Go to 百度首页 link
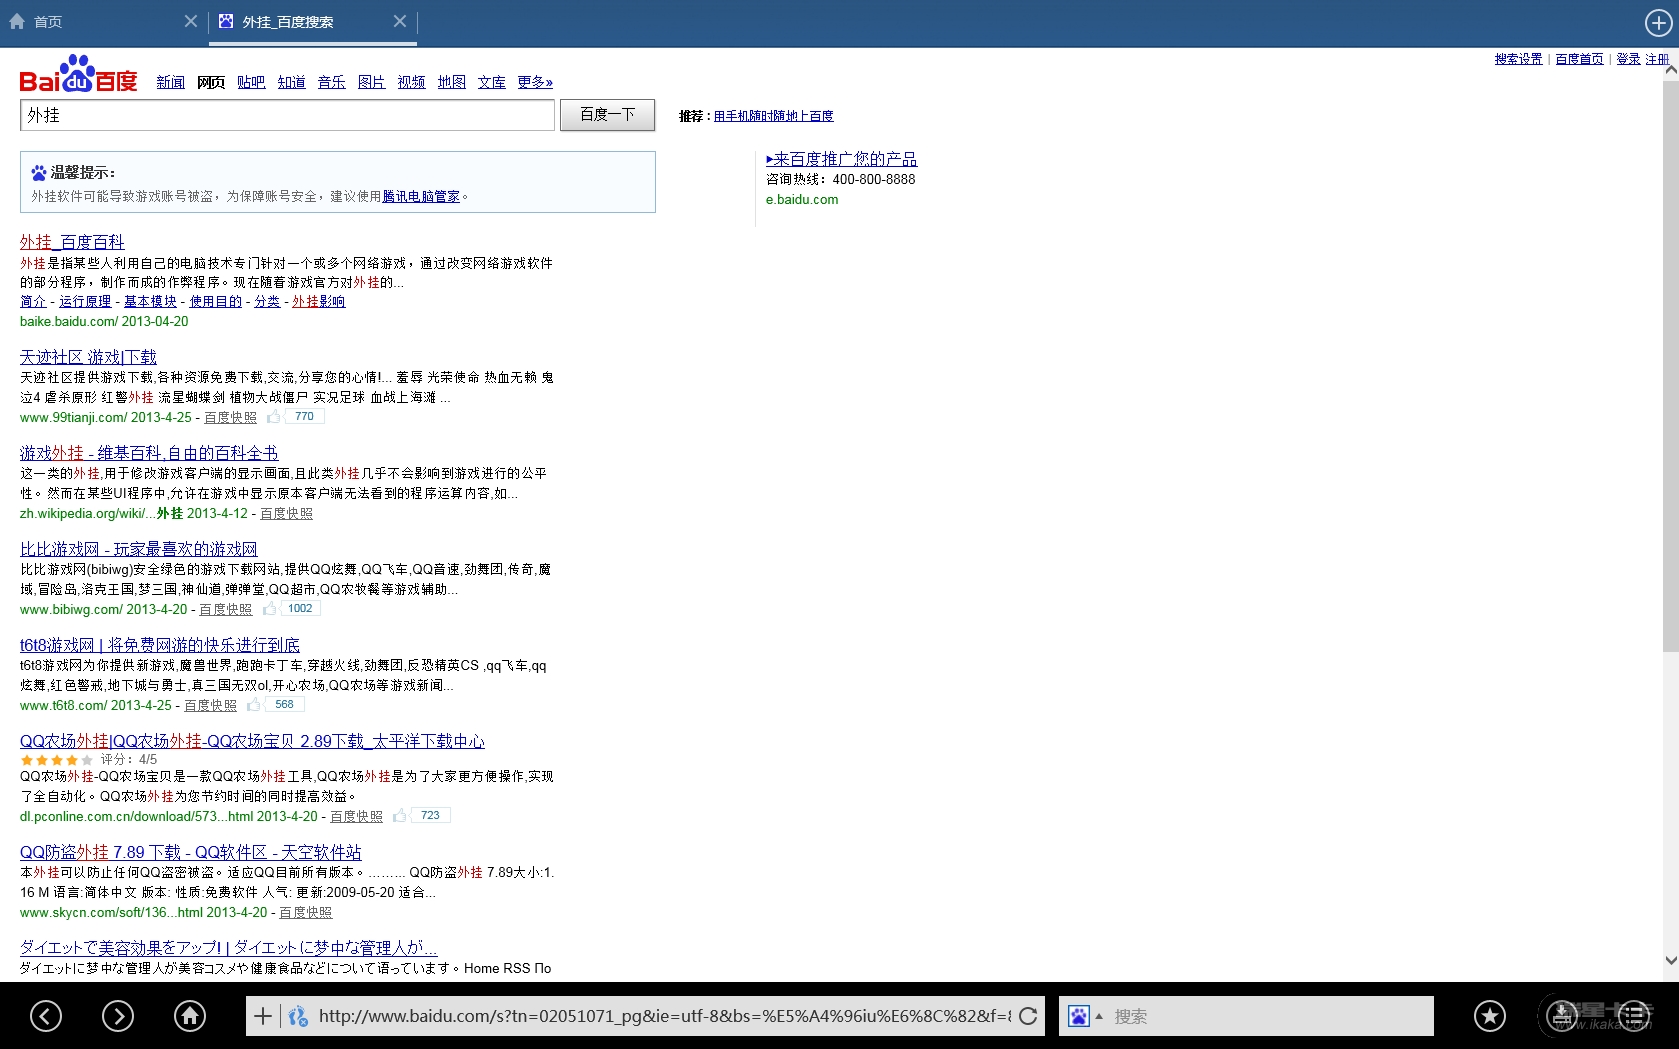 (x=1579, y=59)
